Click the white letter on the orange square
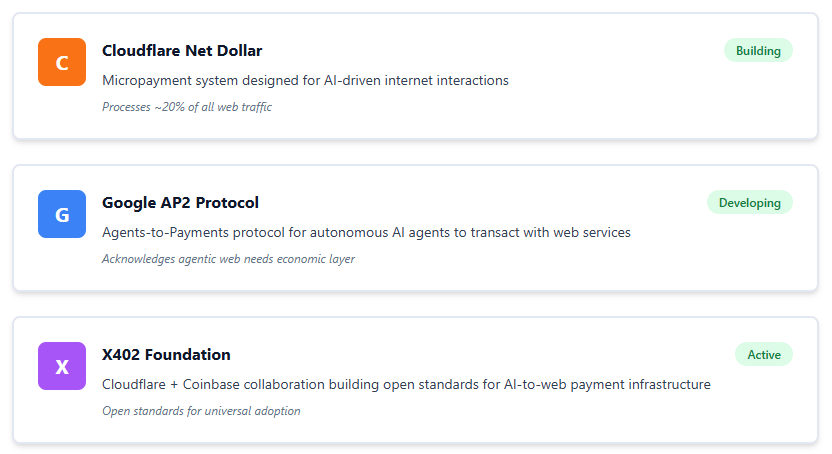Image resolution: width=832 pixels, height=454 pixels. click(62, 63)
